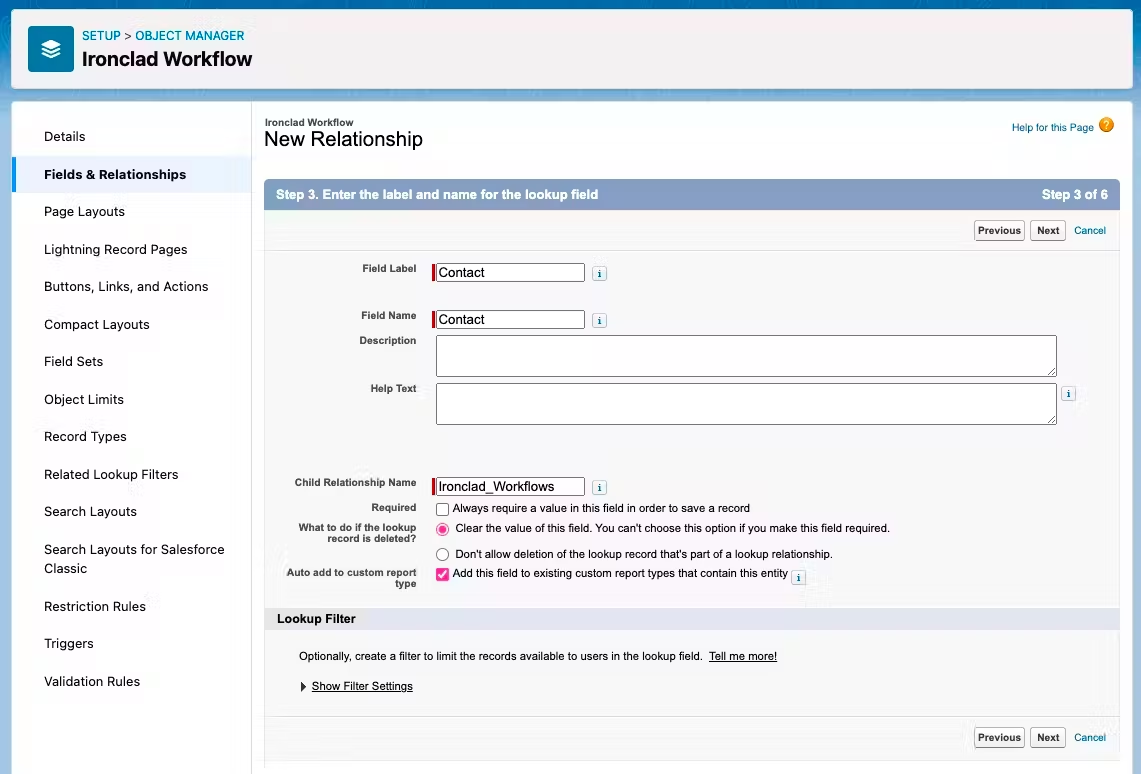Expand the Show Filter Settings triangle

click(x=303, y=687)
